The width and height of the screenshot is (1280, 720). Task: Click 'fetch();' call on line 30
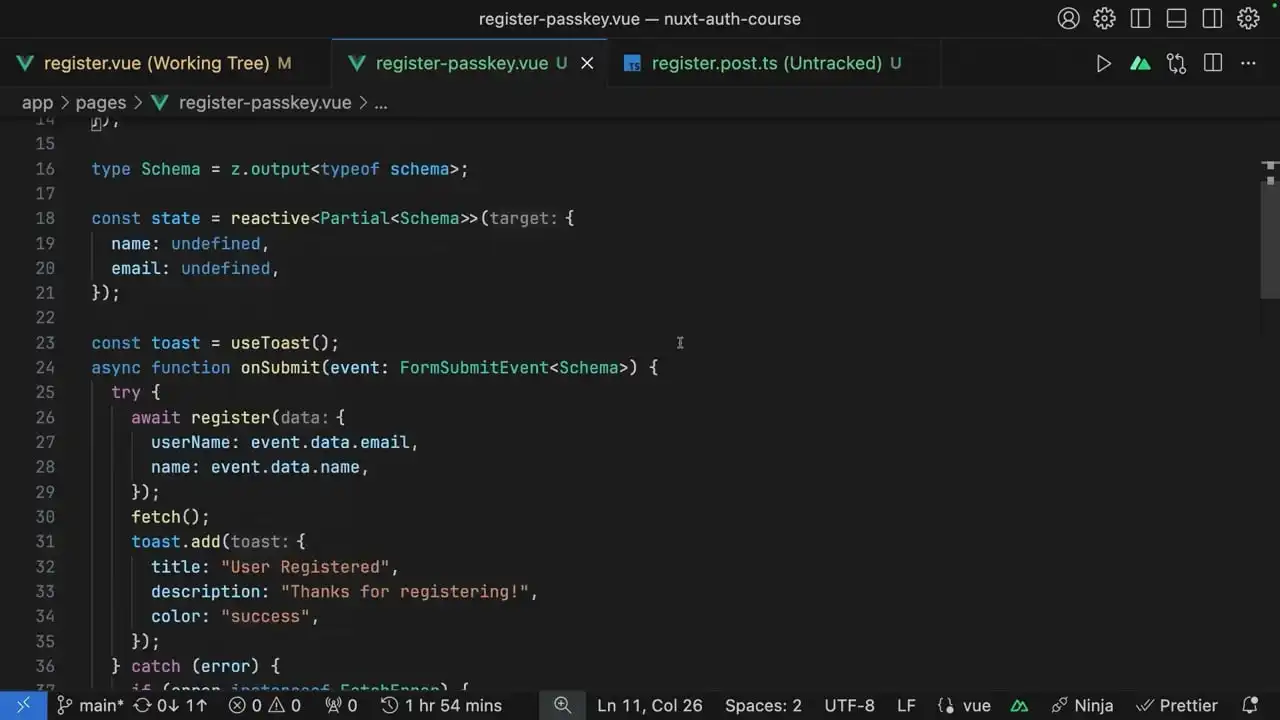tap(170, 517)
